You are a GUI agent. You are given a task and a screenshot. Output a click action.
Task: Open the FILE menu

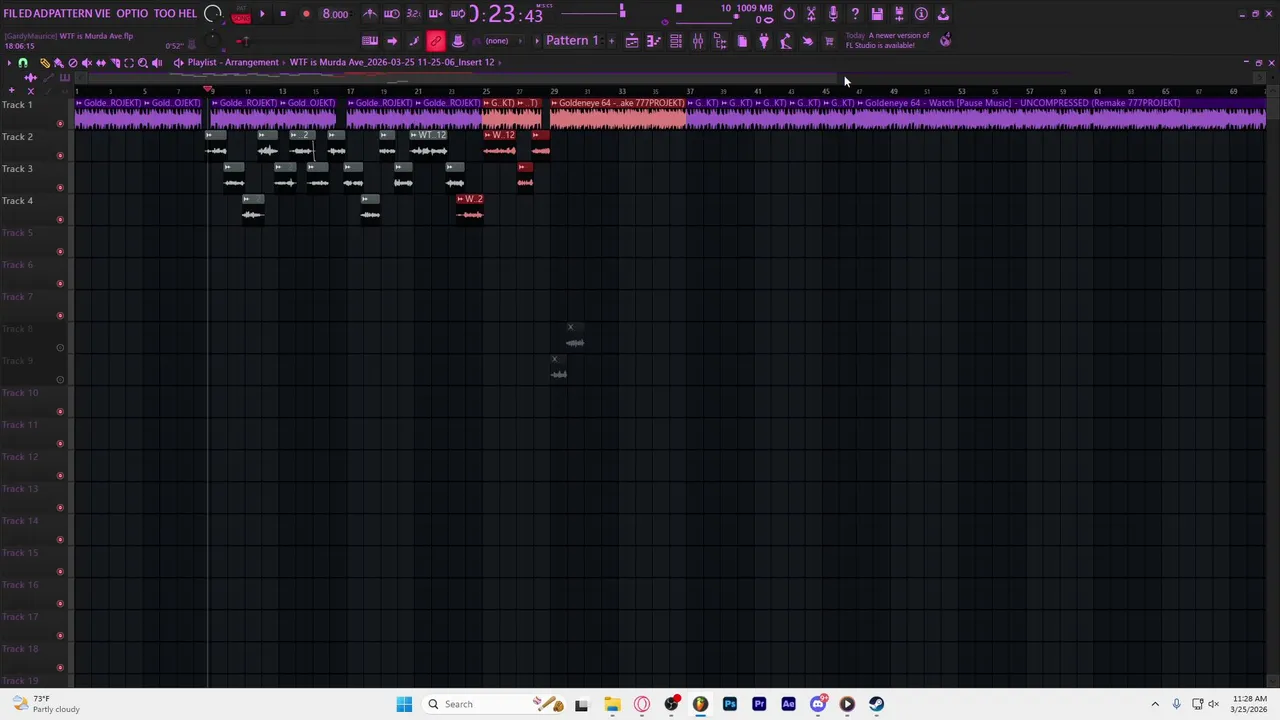(12, 14)
